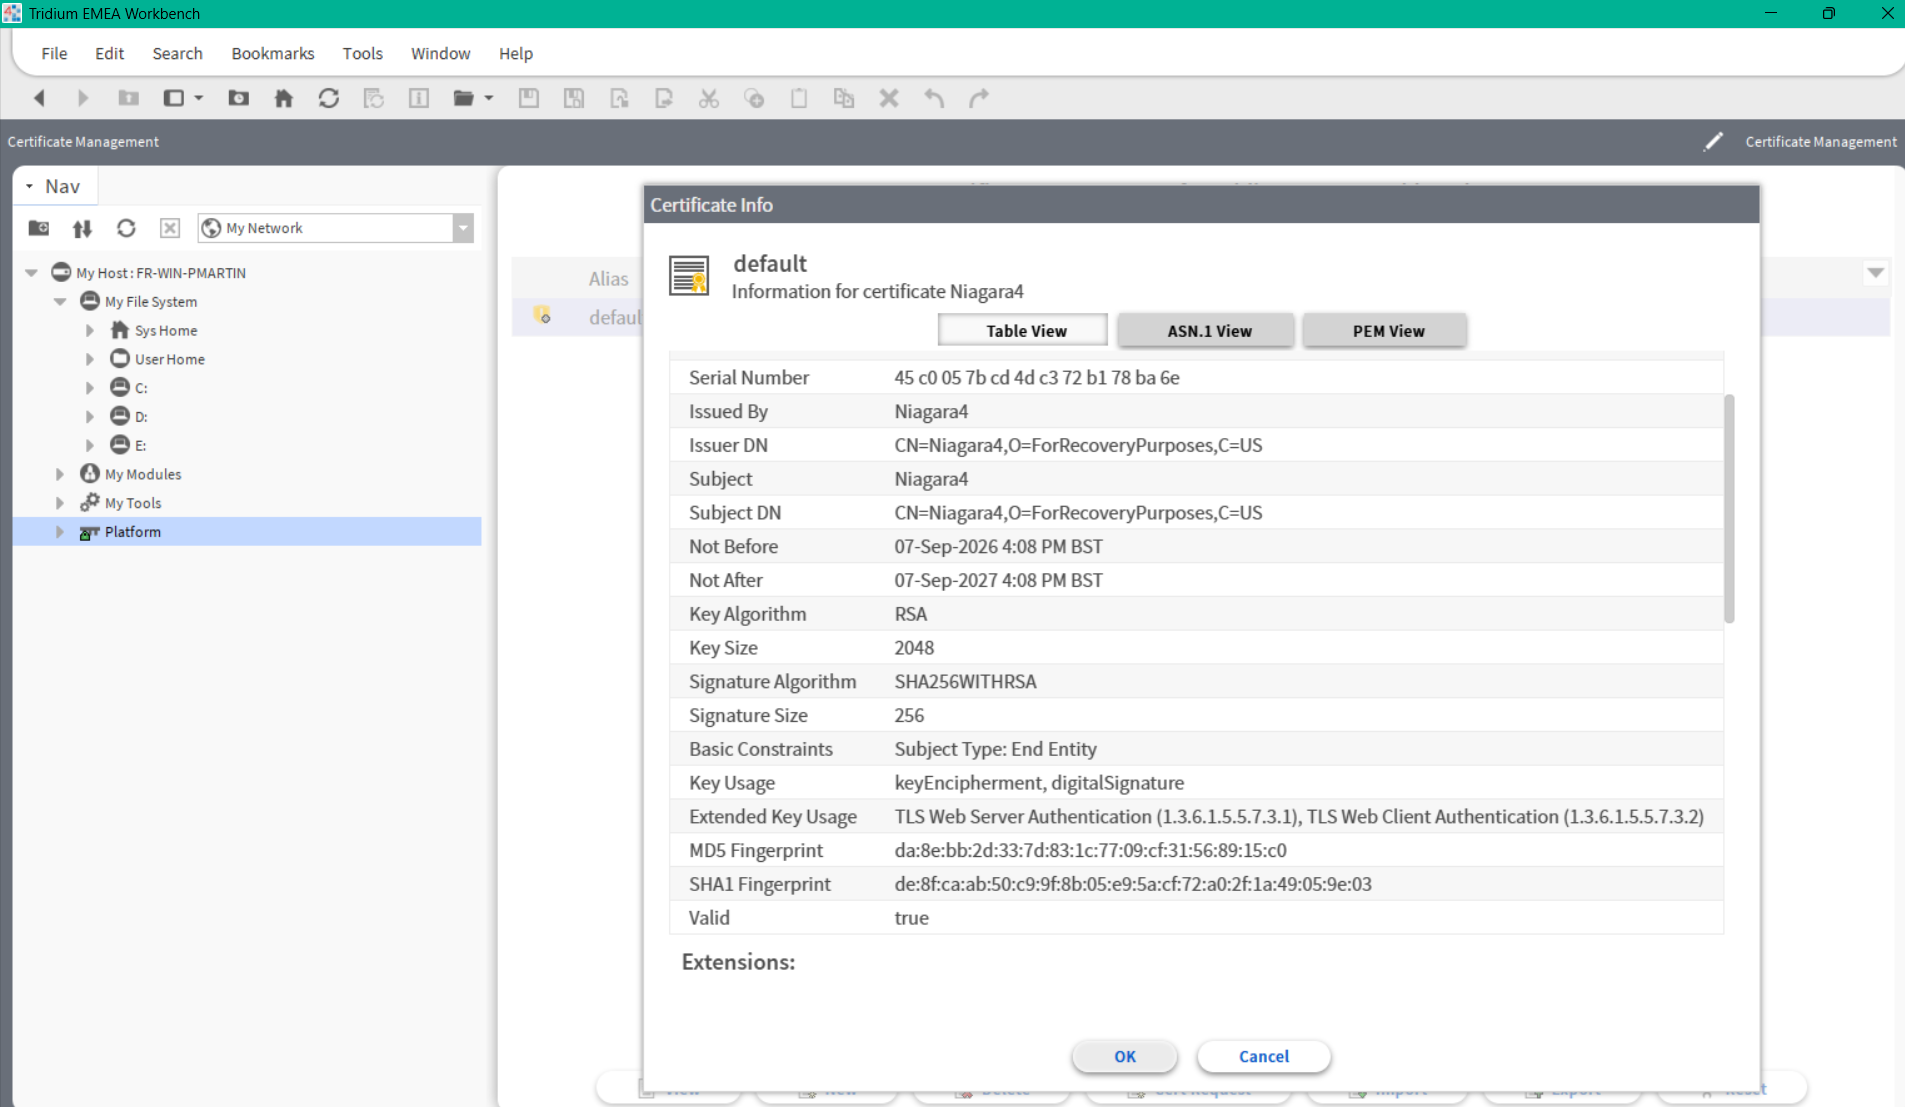This screenshot has height=1107, width=1905.
Task: Open the My Network dropdown
Action: pyautogui.click(x=463, y=228)
